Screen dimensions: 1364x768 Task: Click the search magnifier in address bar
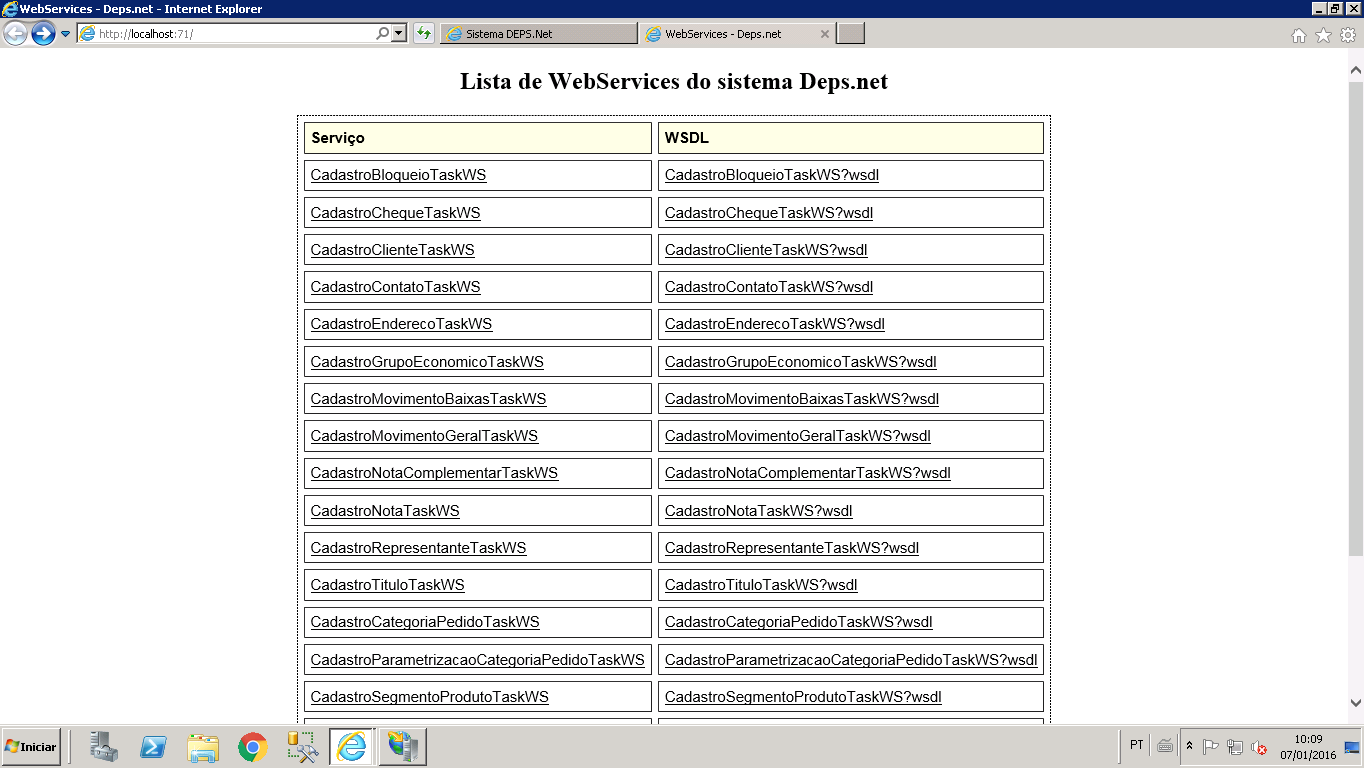[382, 33]
